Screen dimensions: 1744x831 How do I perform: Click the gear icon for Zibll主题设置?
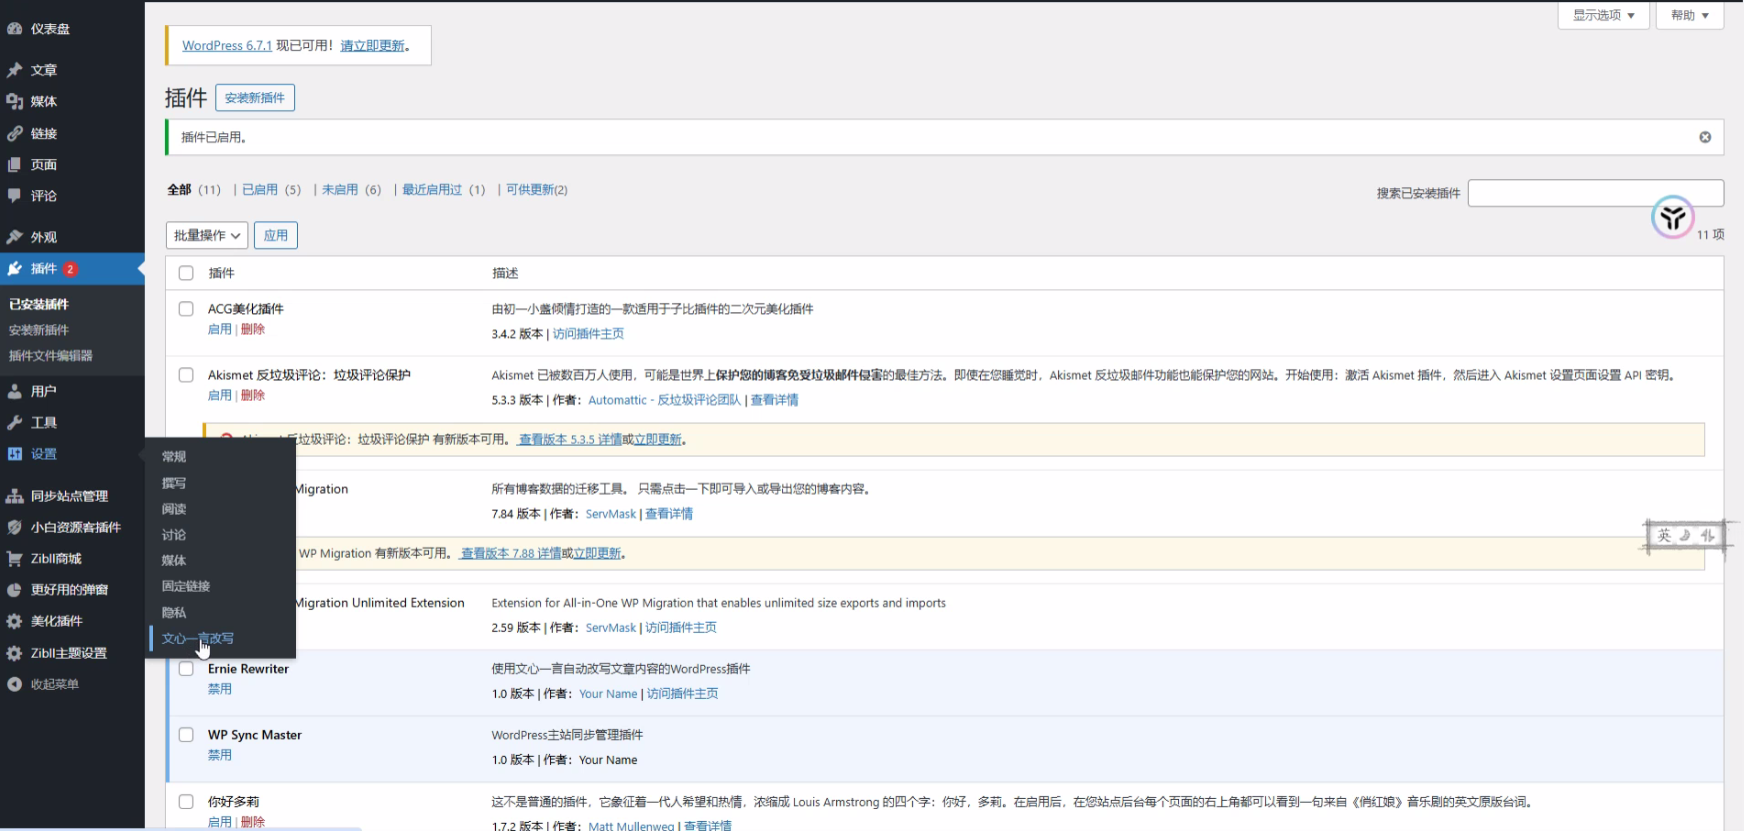coord(15,653)
